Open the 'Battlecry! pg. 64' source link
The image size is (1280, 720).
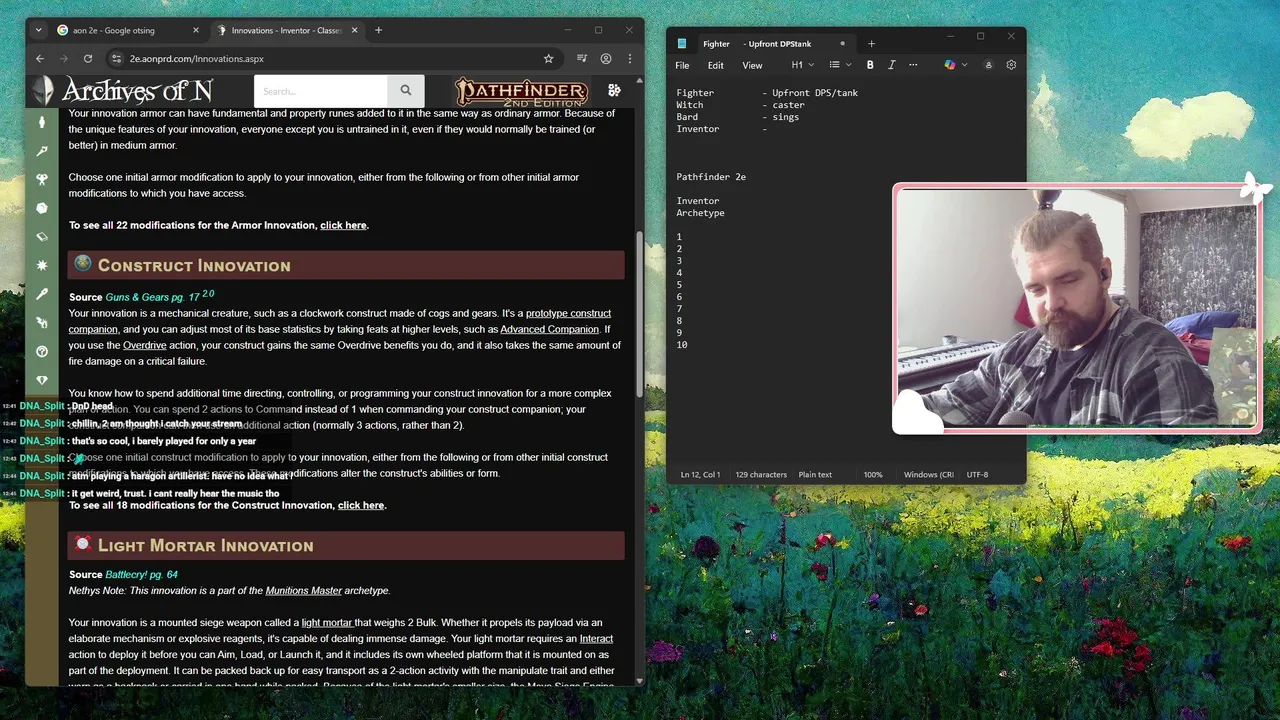[x=141, y=574]
